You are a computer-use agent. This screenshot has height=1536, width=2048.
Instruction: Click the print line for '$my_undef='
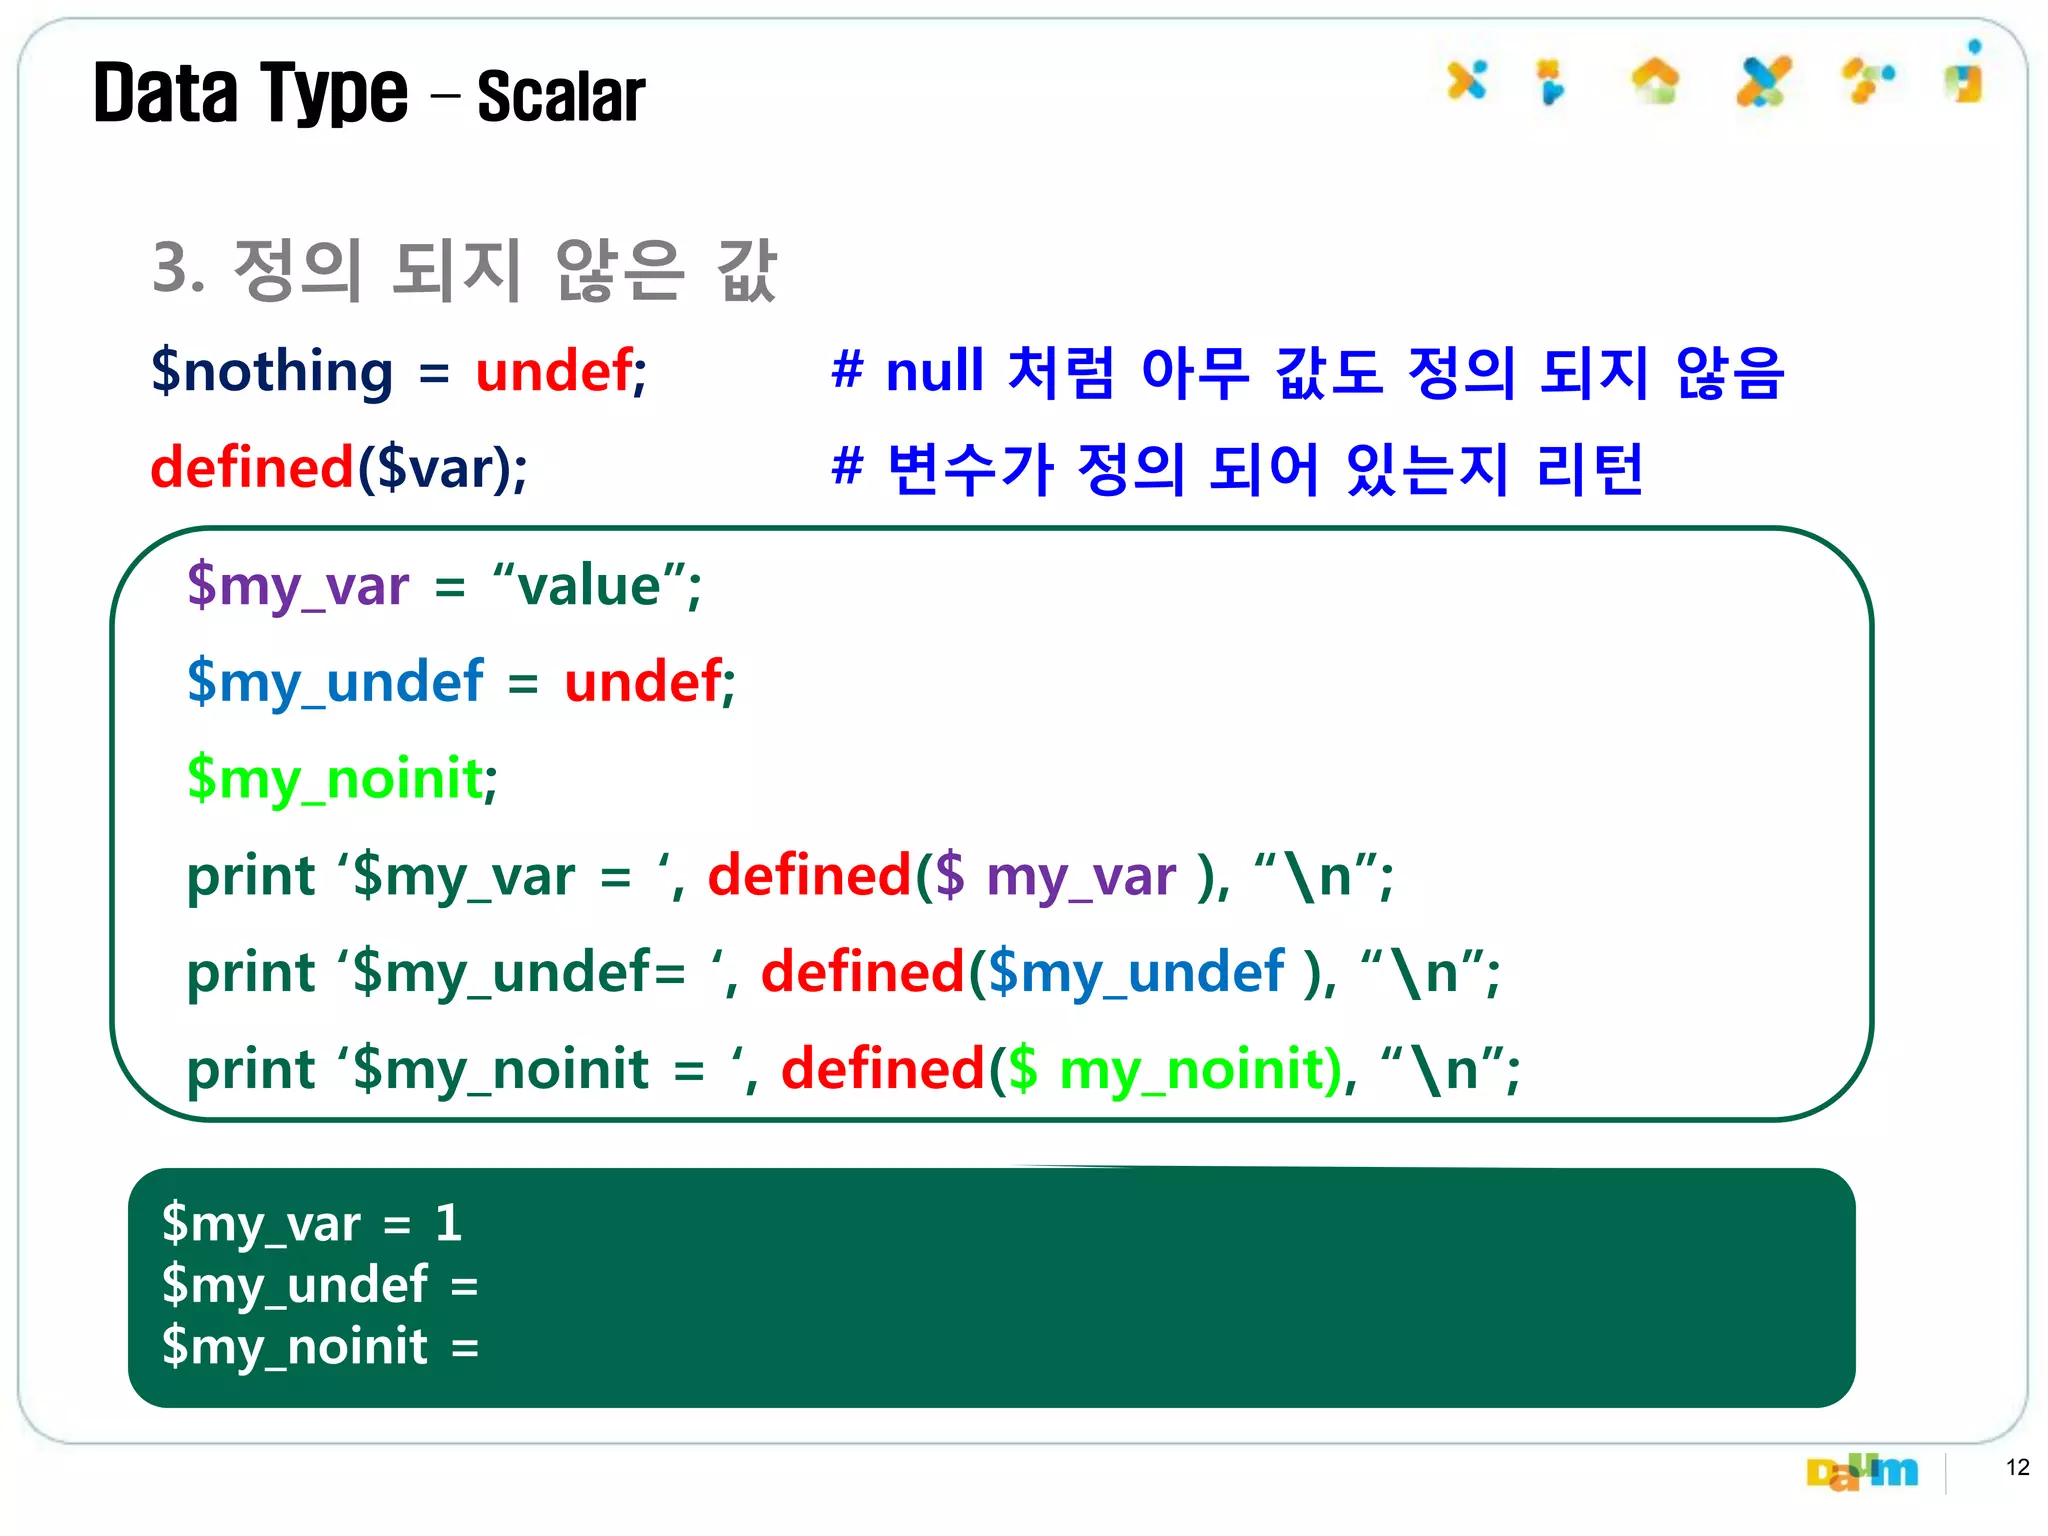pyautogui.click(x=844, y=972)
